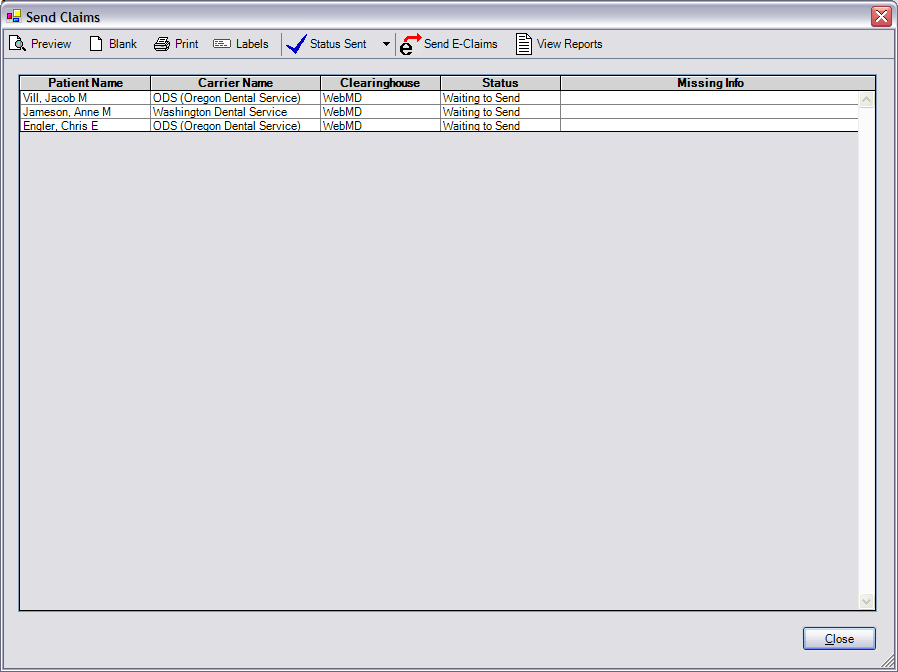898x672 pixels.
Task: Click the Send E-Claims toolbar label
Action: 460,44
